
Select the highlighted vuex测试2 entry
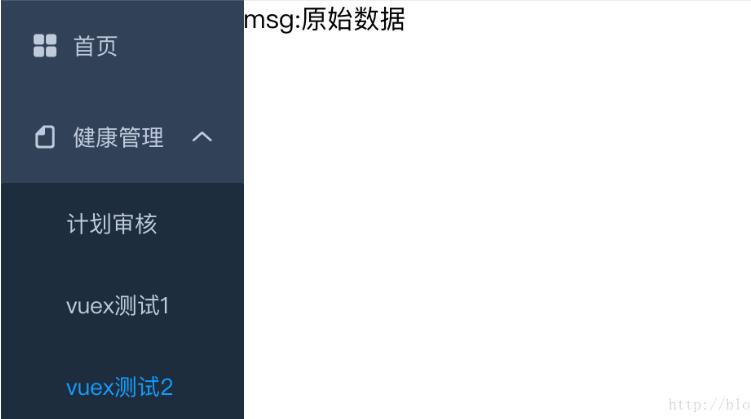[123, 387]
